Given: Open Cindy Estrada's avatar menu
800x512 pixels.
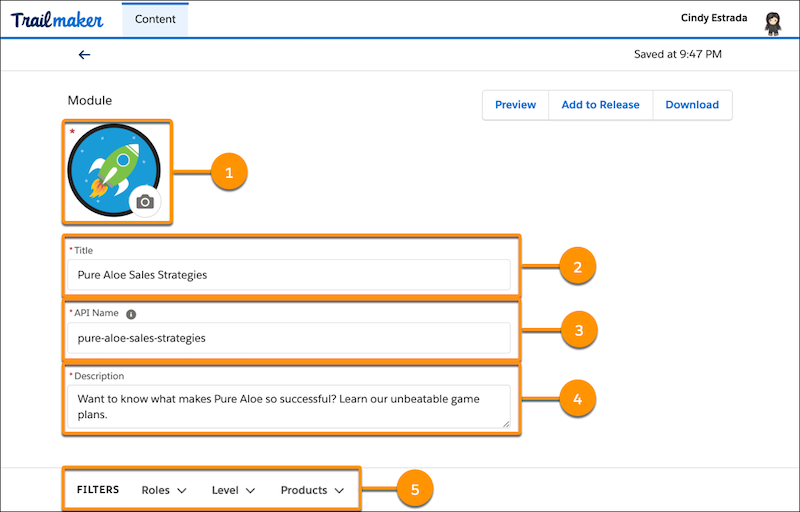Looking at the screenshot, I should (x=772, y=23).
